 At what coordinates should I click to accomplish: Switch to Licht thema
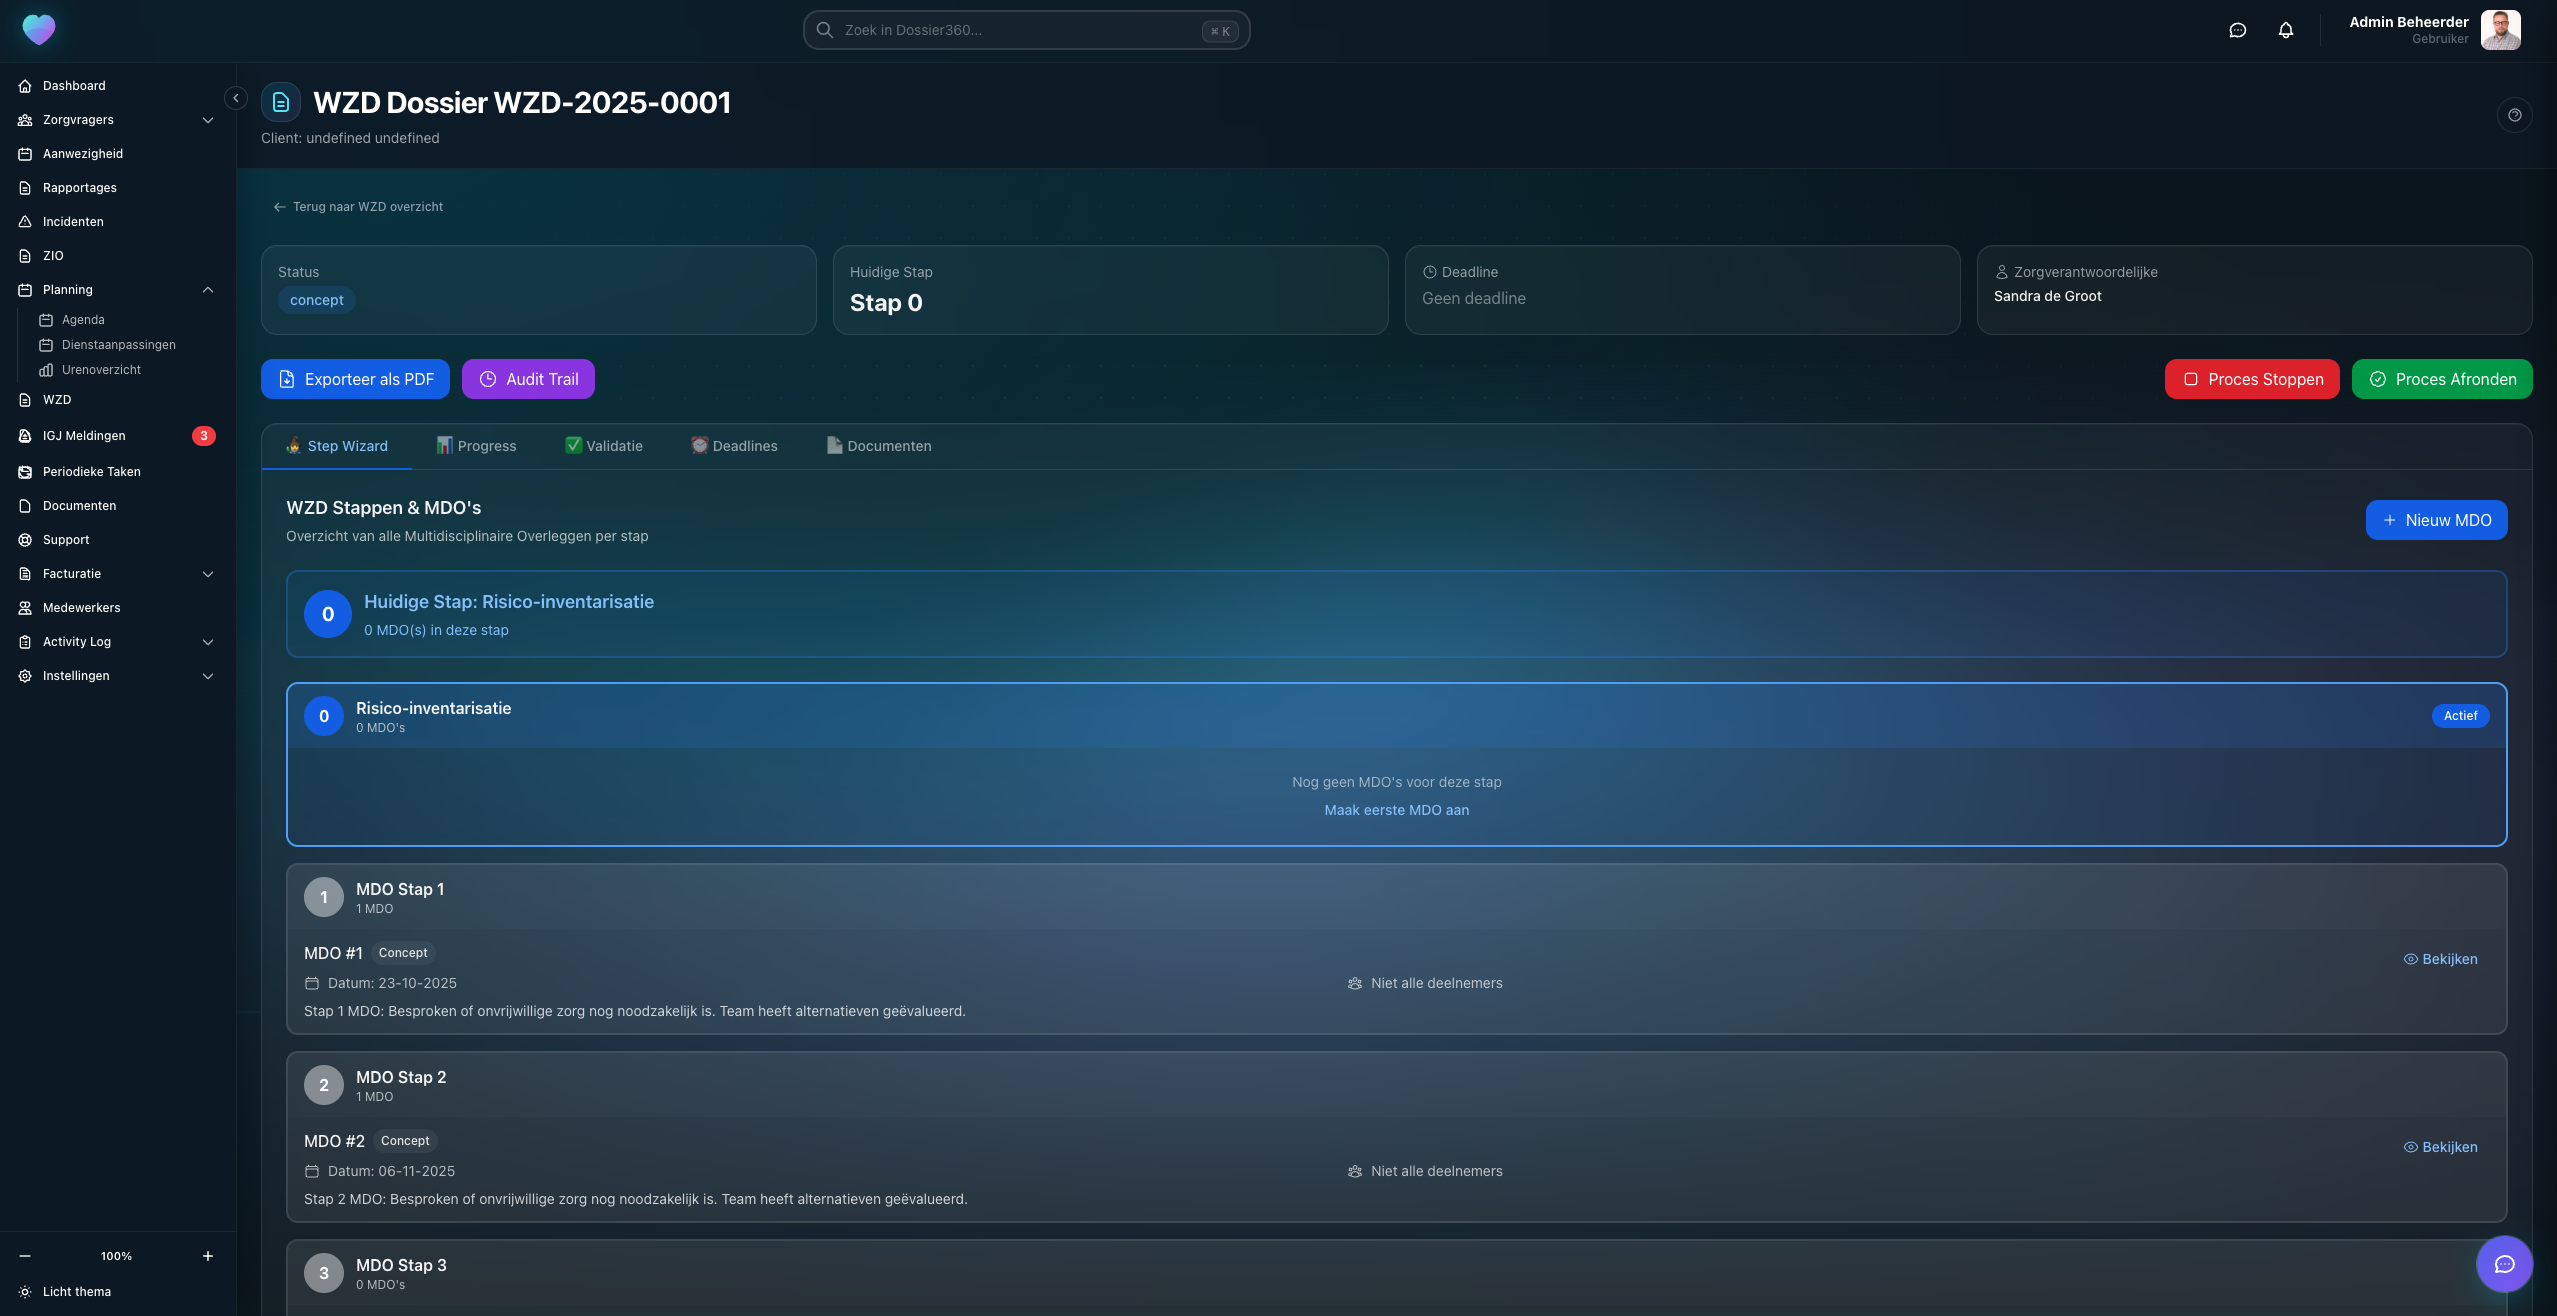(76, 1292)
